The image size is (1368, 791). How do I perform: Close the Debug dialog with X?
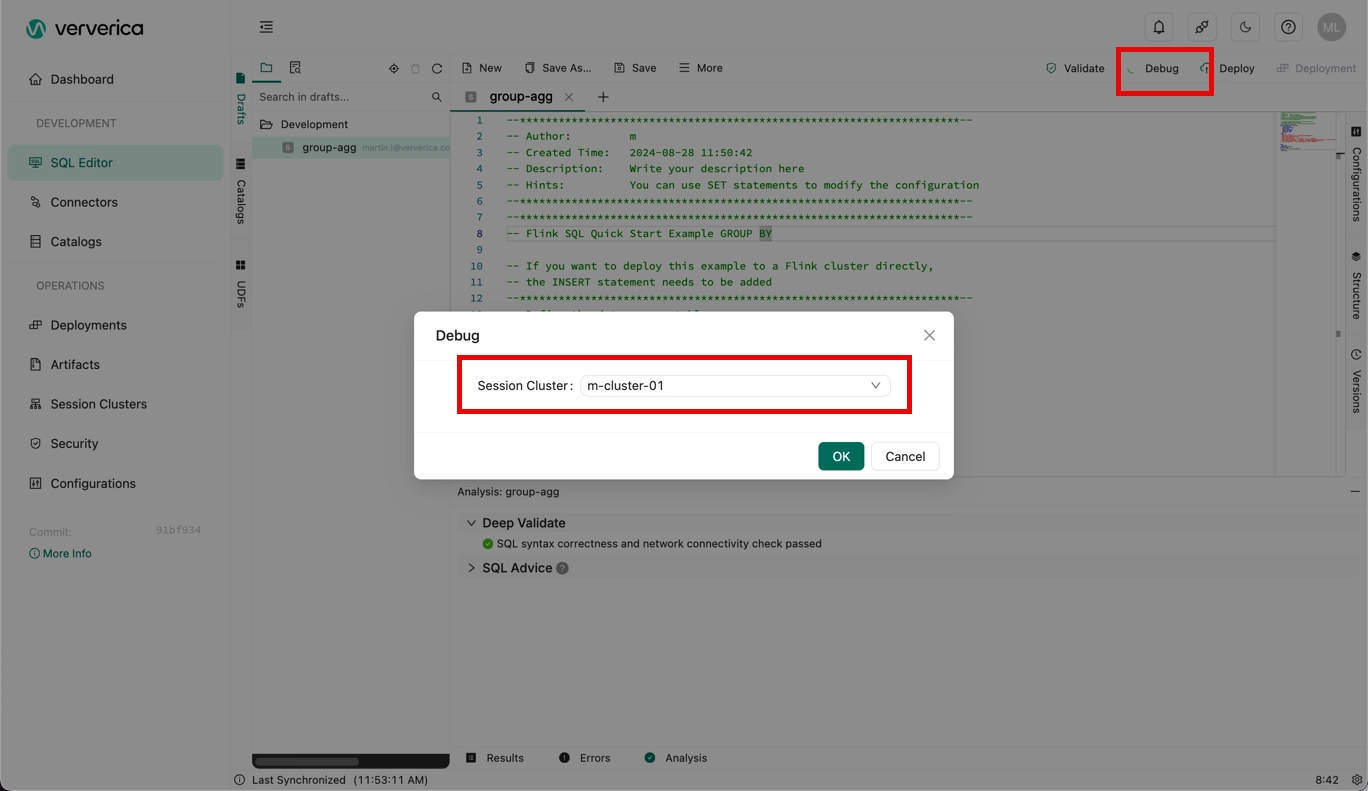929,335
